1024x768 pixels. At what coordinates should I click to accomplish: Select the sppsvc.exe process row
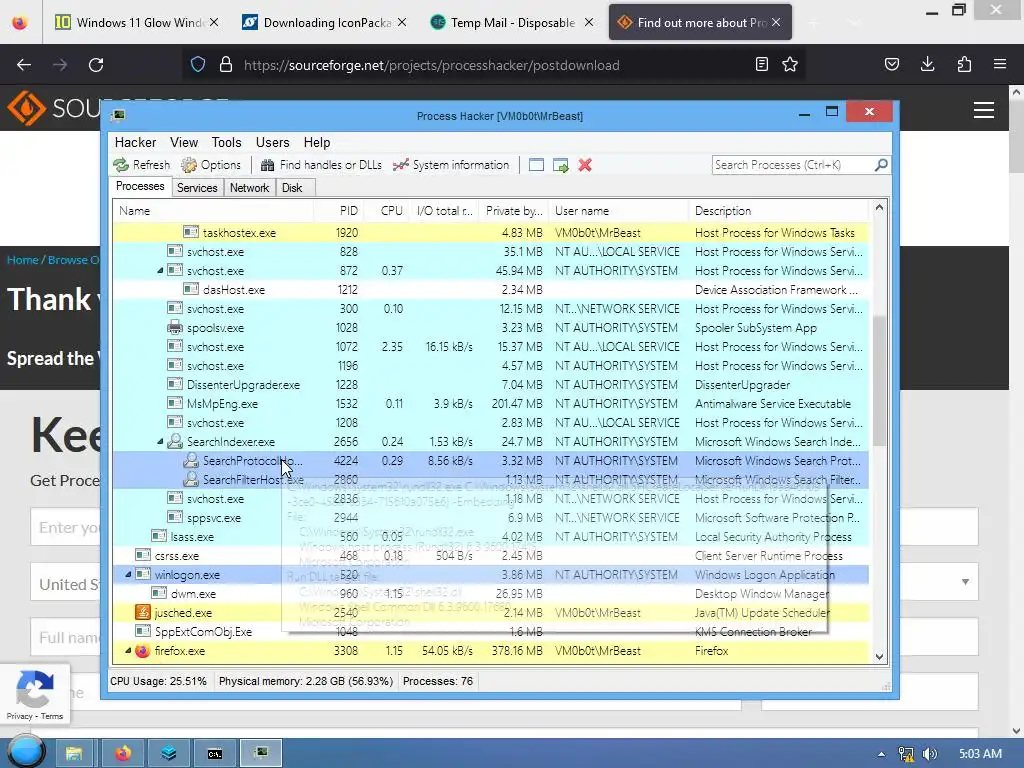click(492, 518)
